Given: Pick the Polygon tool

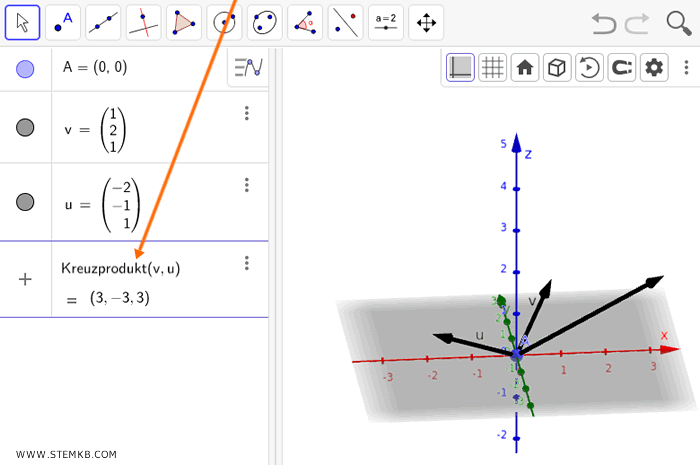Looking at the screenshot, I should (184, 22).
